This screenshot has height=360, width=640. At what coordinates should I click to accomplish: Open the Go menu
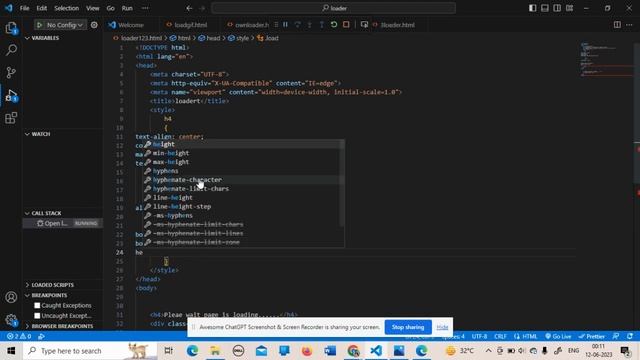tap(110, 8)
